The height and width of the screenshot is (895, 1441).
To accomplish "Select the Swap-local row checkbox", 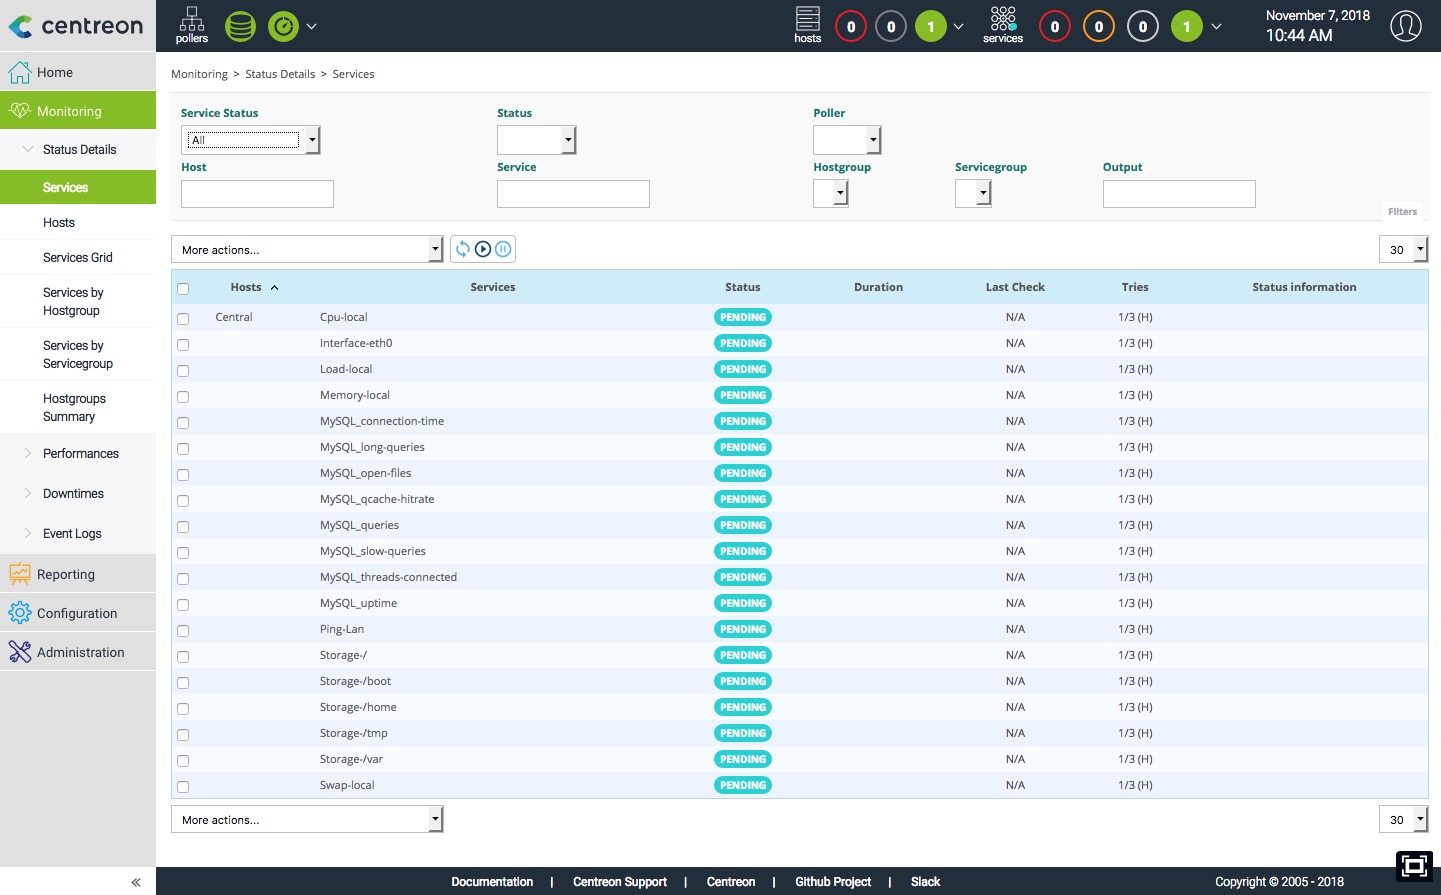I will (183, 787).
